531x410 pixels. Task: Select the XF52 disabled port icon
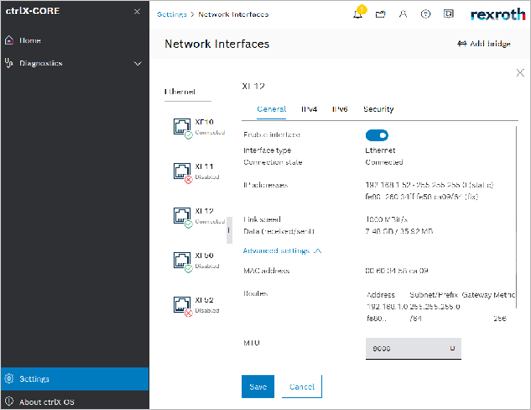click(x=182, y=305)
